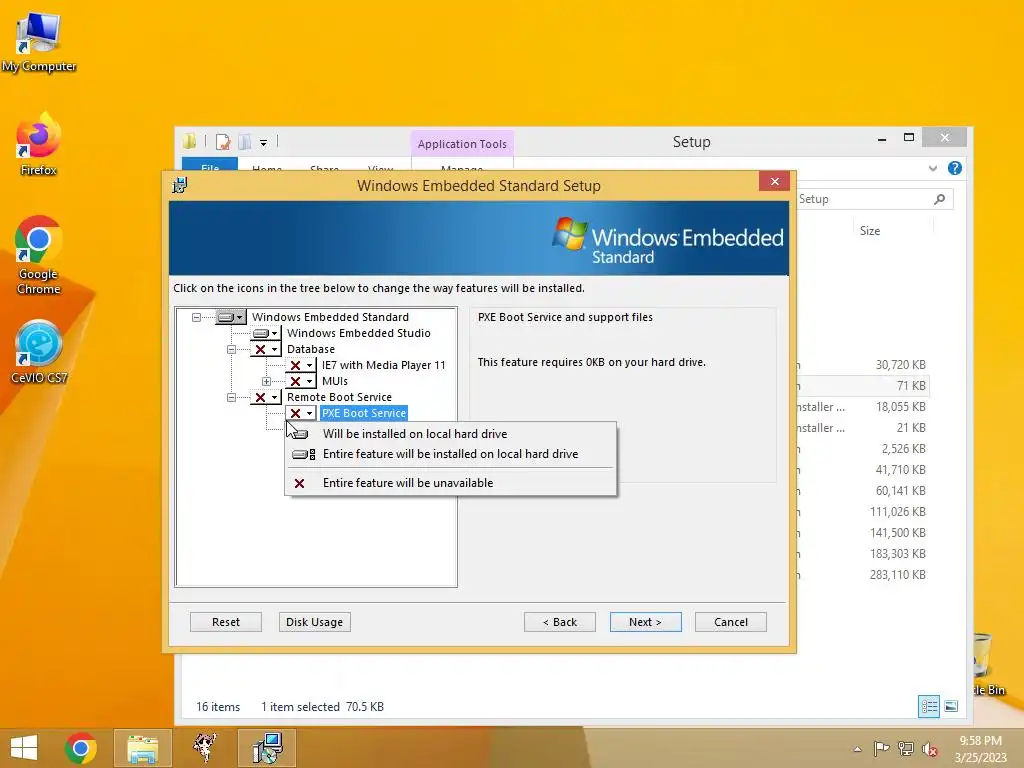This screenshot has width=1024, height=768.
Task: Open Disk Usage dialog
Action: pos(315,622)
